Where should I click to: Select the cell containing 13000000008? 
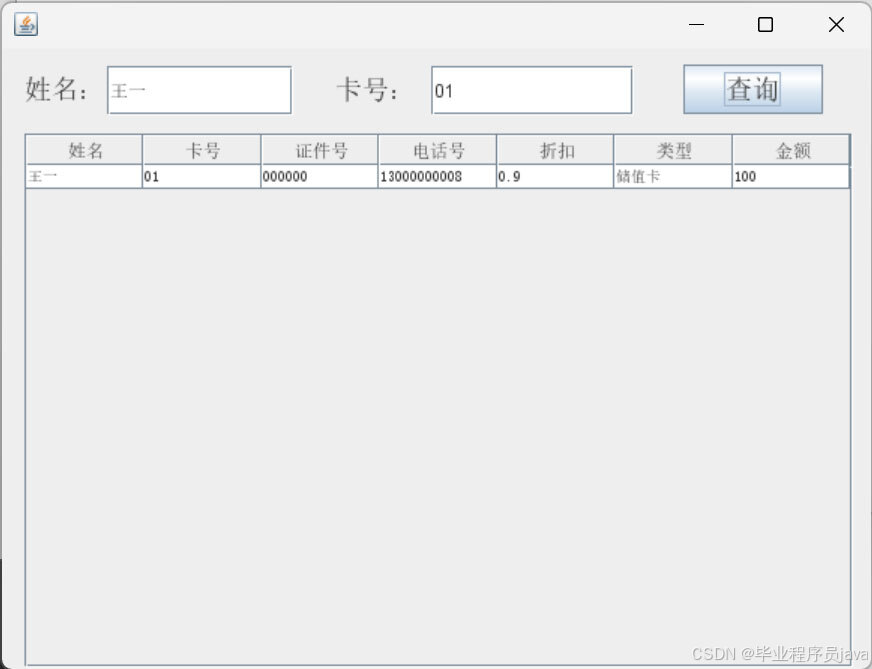point(436,176)
